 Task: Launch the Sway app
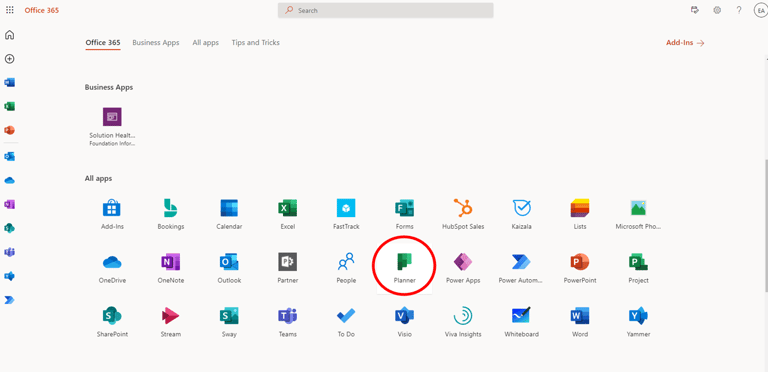[x=229, y=321]
